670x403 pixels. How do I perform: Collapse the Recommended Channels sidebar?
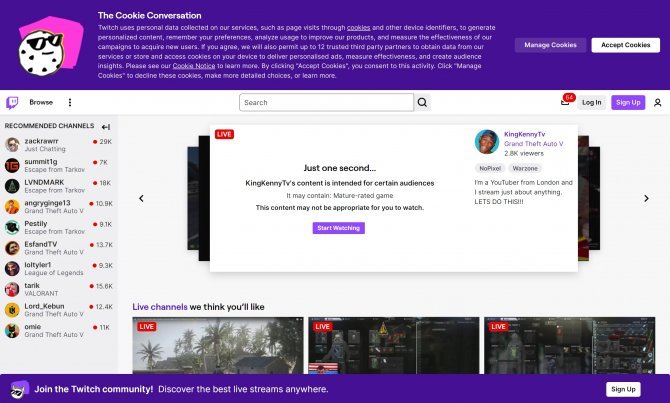click(x=106, y=126)
